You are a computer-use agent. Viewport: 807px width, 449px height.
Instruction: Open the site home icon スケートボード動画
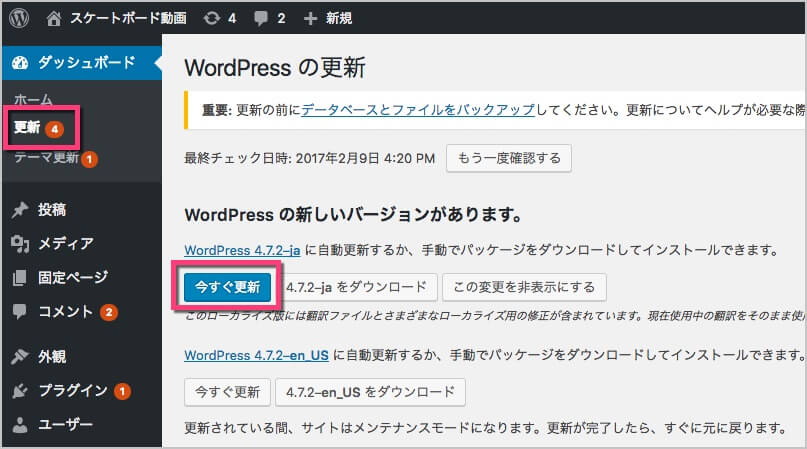coord(54,19)
